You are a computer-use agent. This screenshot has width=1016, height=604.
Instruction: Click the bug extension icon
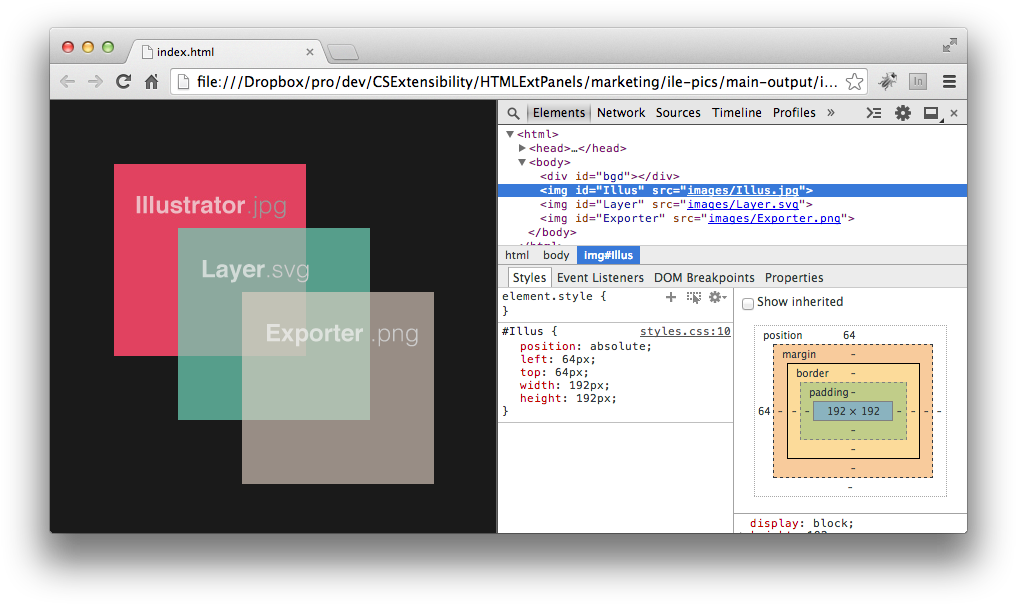888,82
